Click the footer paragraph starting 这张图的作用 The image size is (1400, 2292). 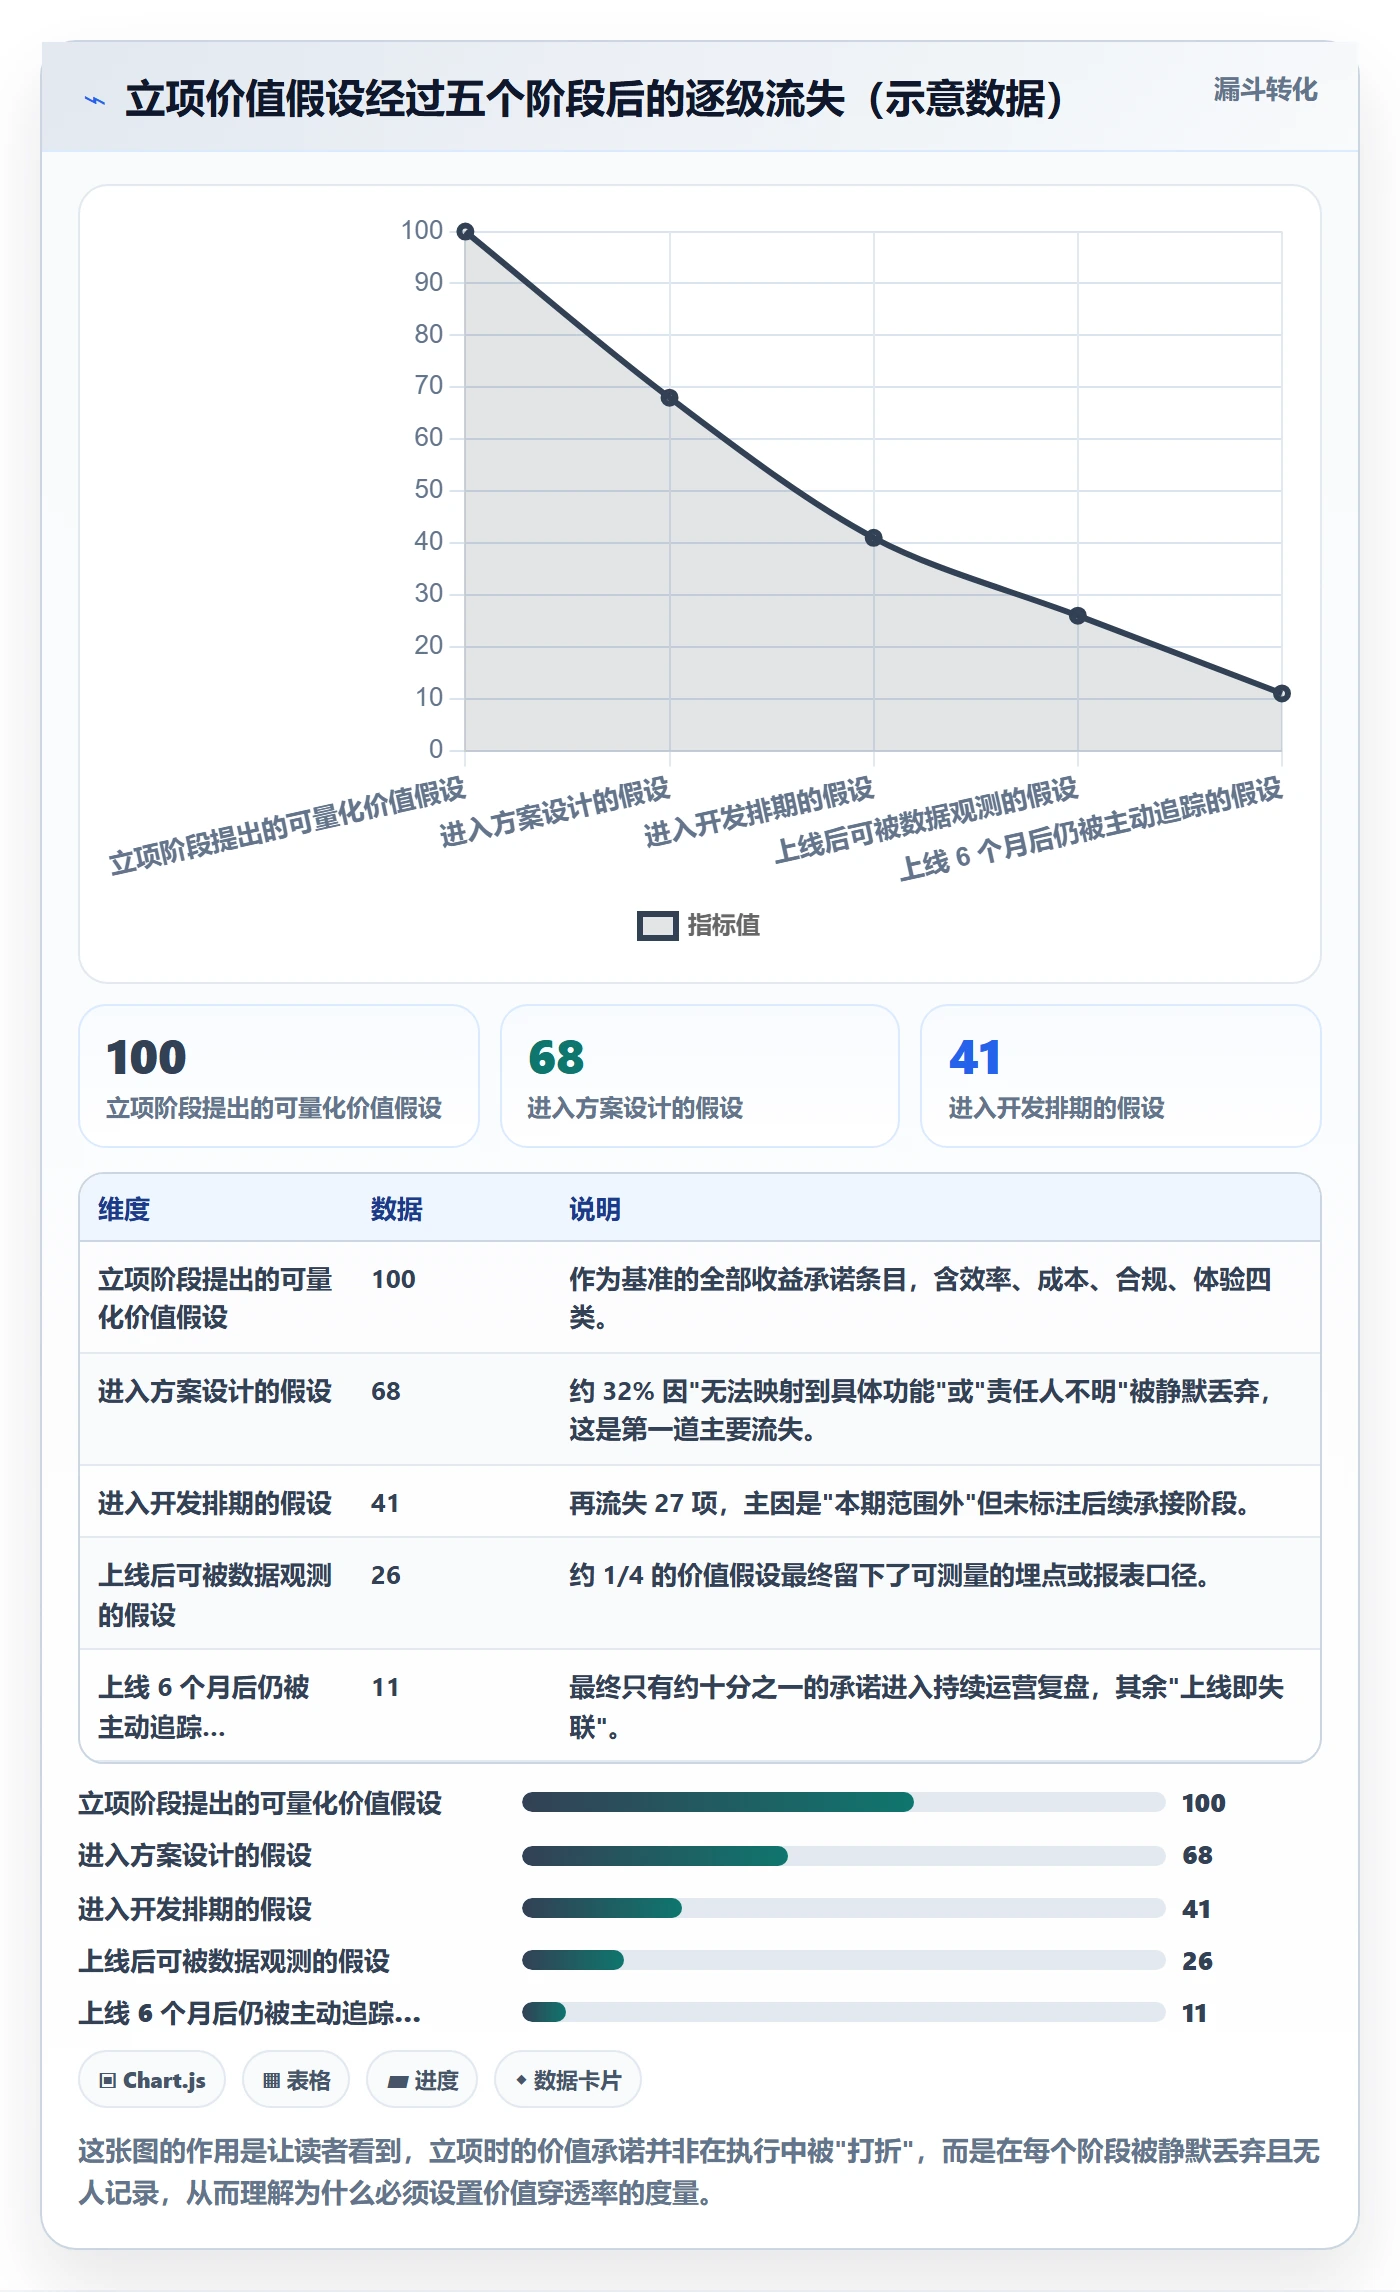tap(699, 2172)
